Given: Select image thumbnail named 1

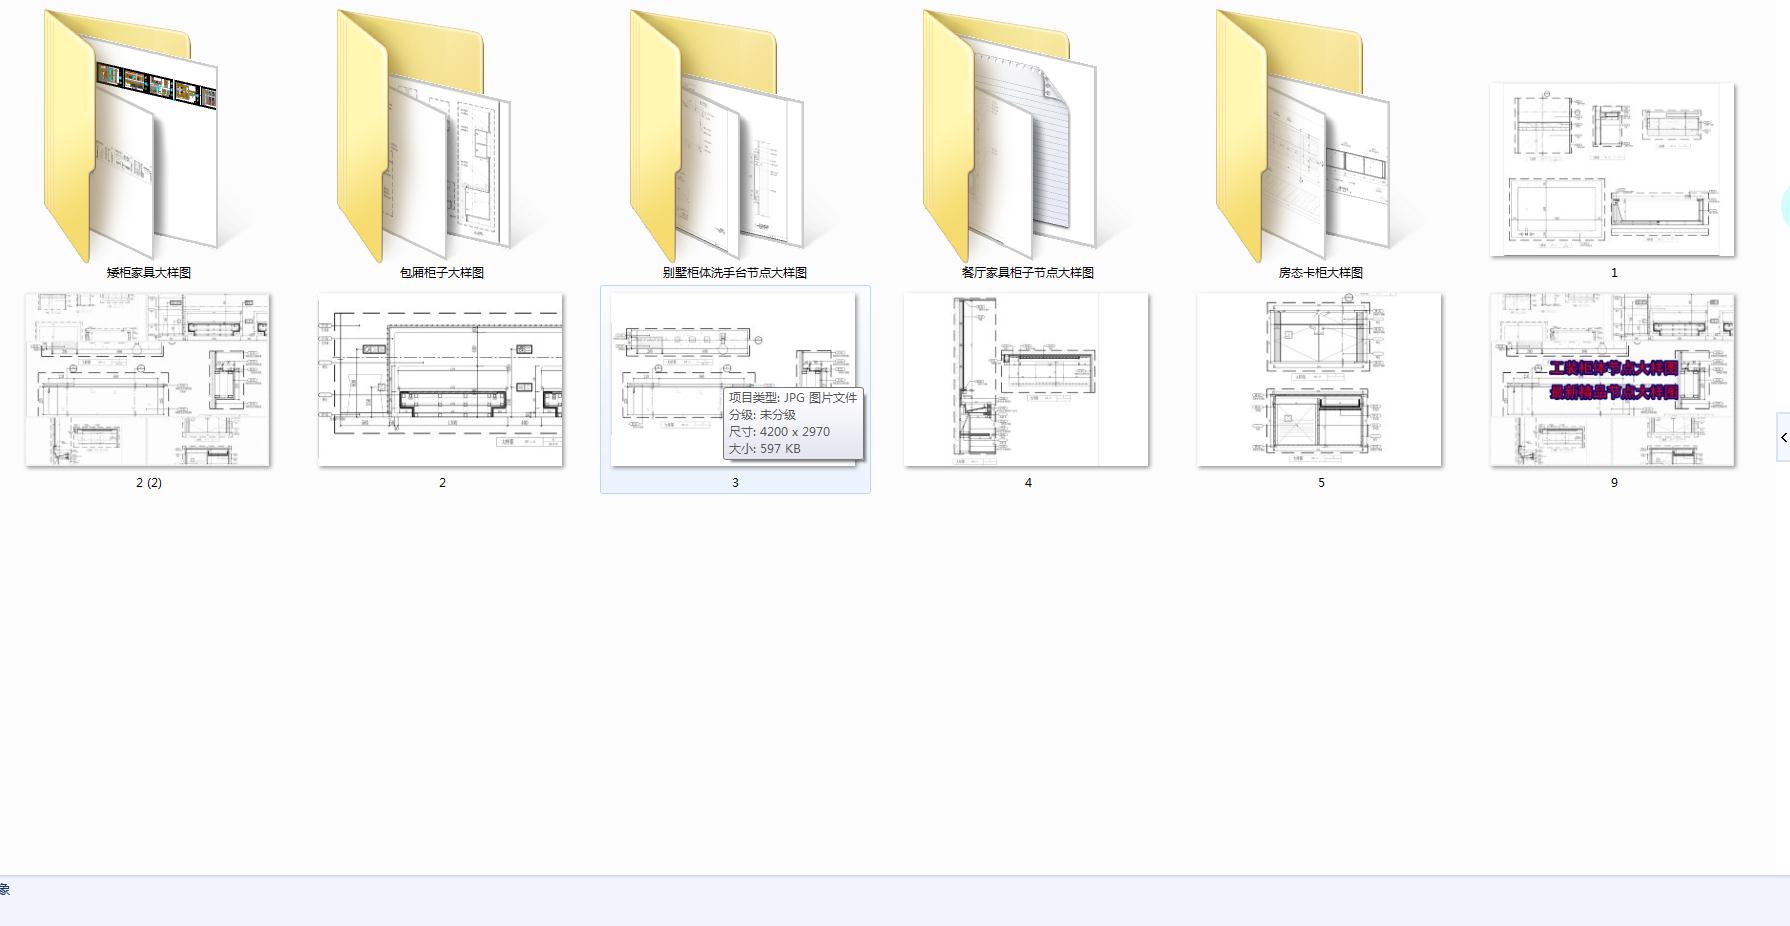Looking at the screenshot, I should coord(1612,169).
